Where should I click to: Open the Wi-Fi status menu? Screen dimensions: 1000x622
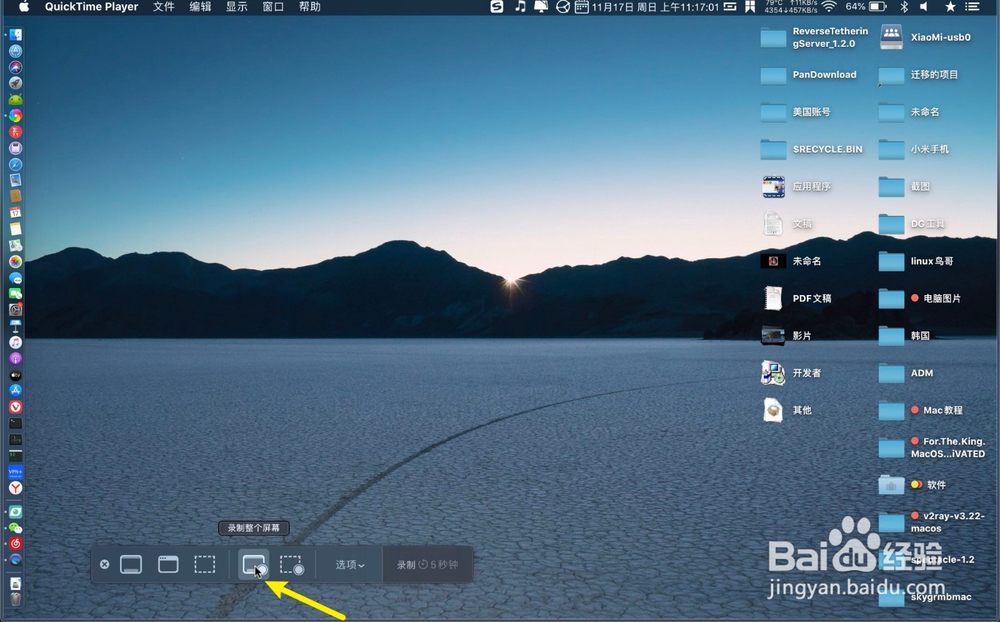click(x=829, y=6)
